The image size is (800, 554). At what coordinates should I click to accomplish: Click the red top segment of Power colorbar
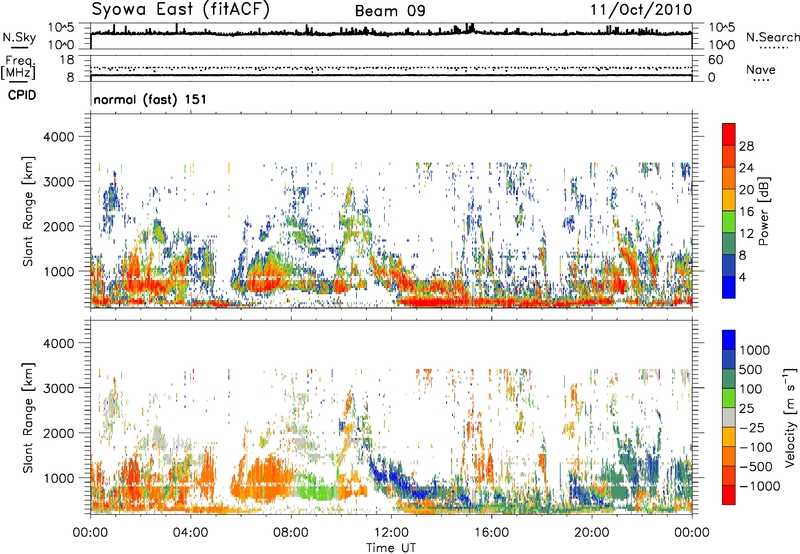coord(729,135)
